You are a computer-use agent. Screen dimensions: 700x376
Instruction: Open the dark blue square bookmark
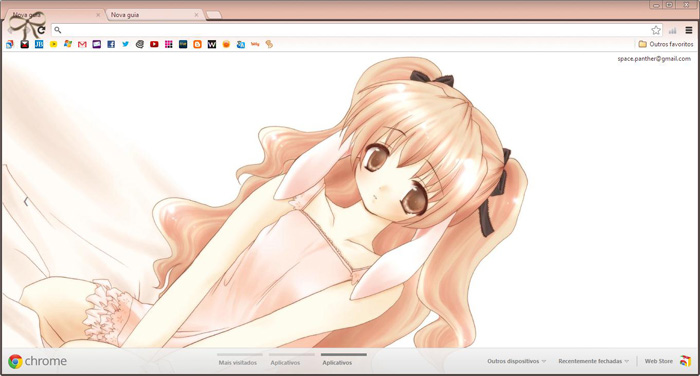coord(183,44)
